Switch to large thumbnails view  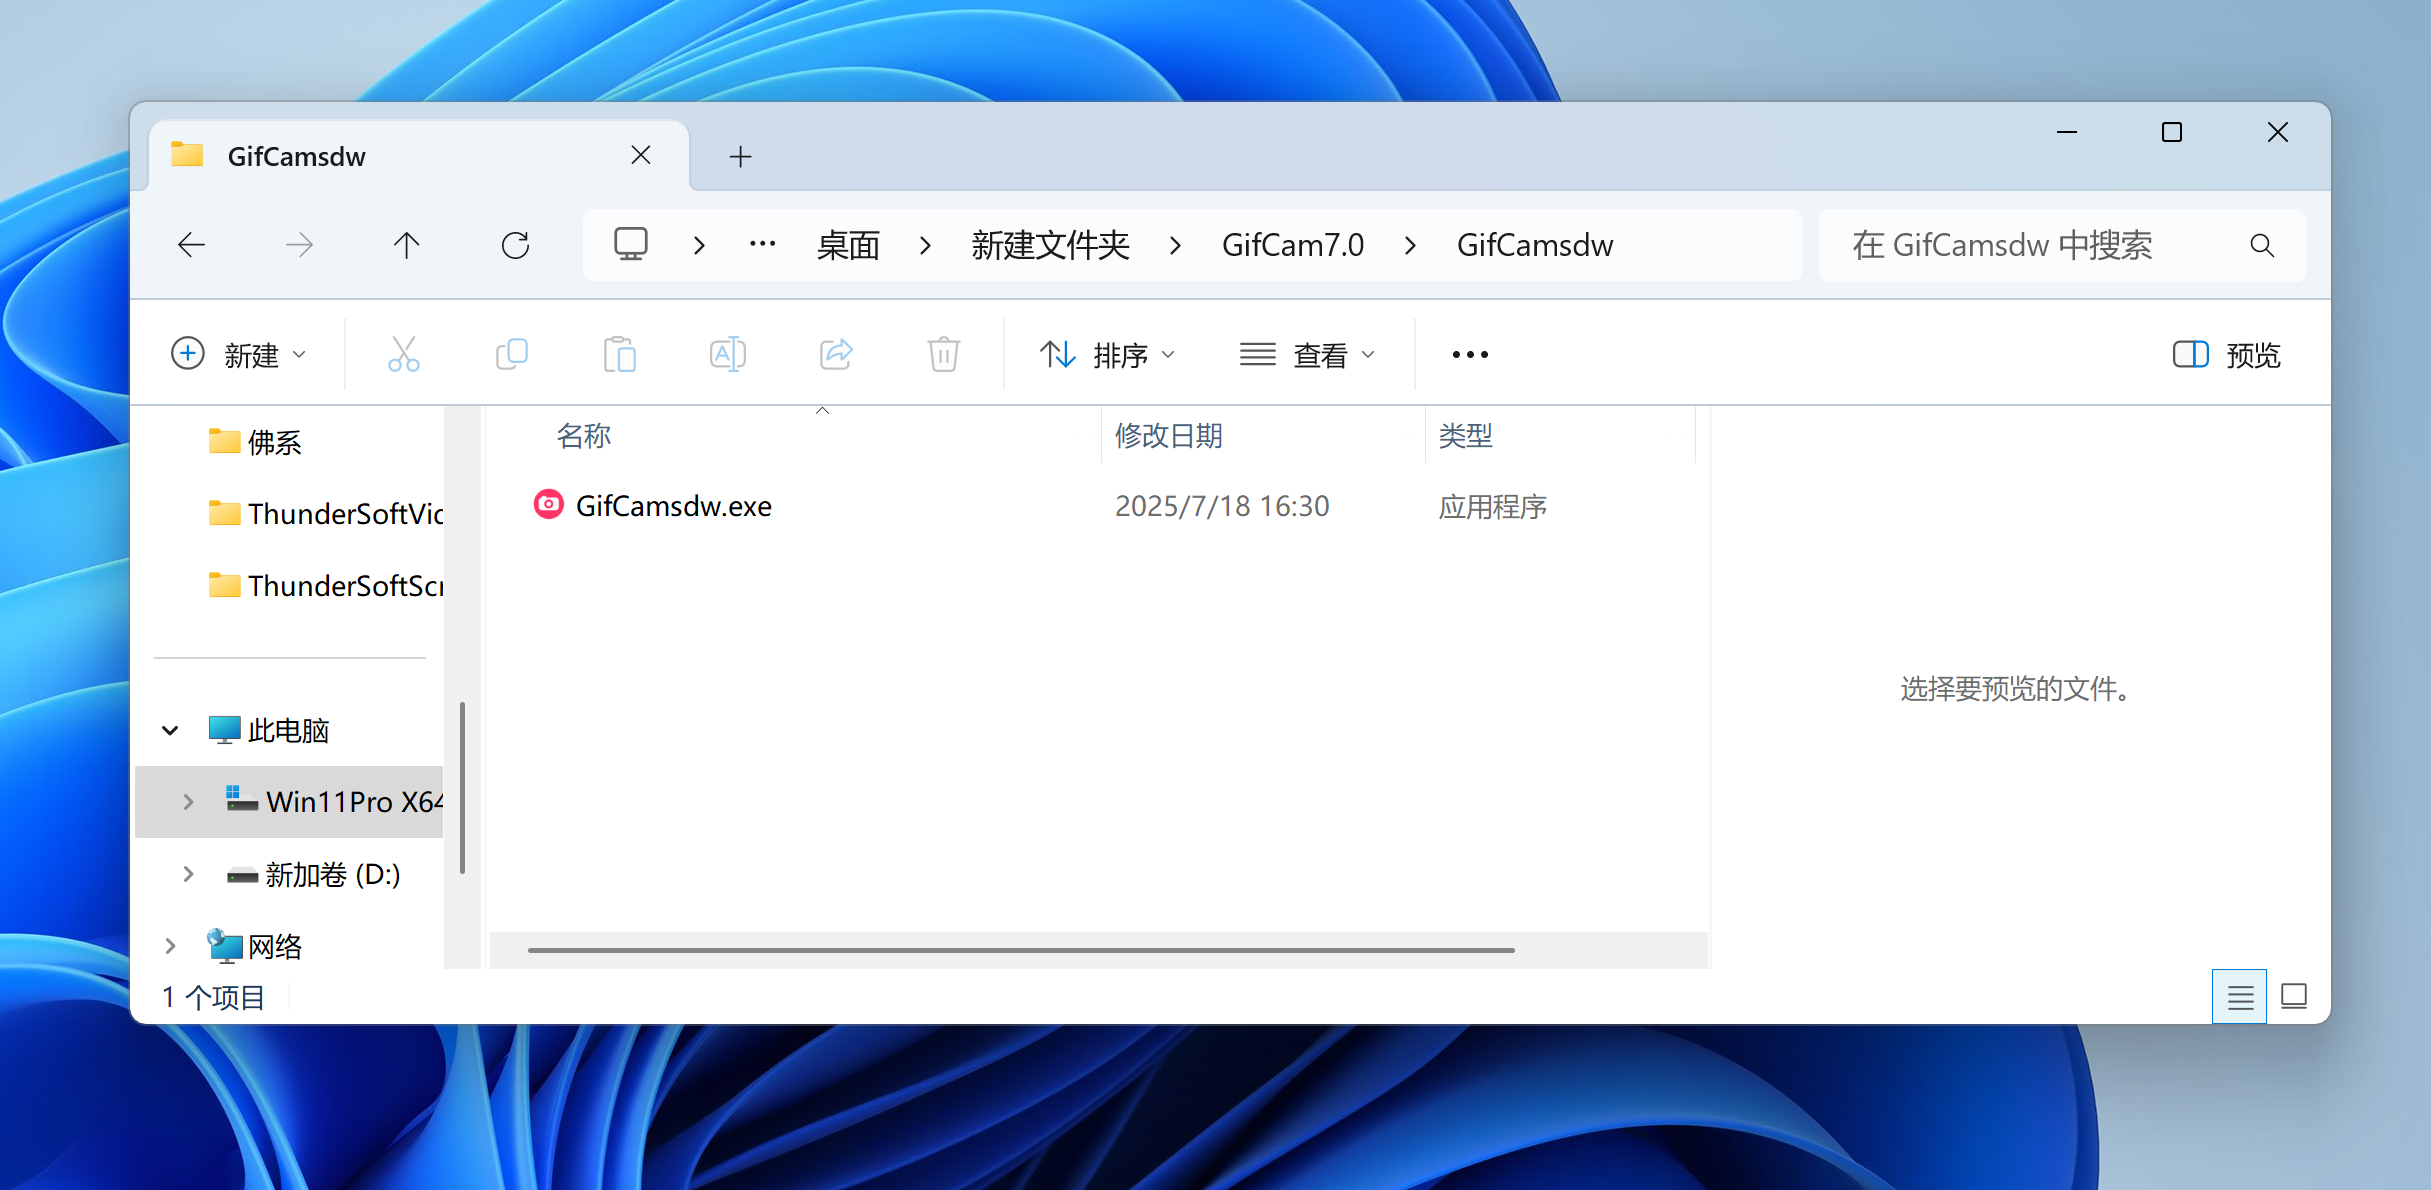tap(2293, 996)
